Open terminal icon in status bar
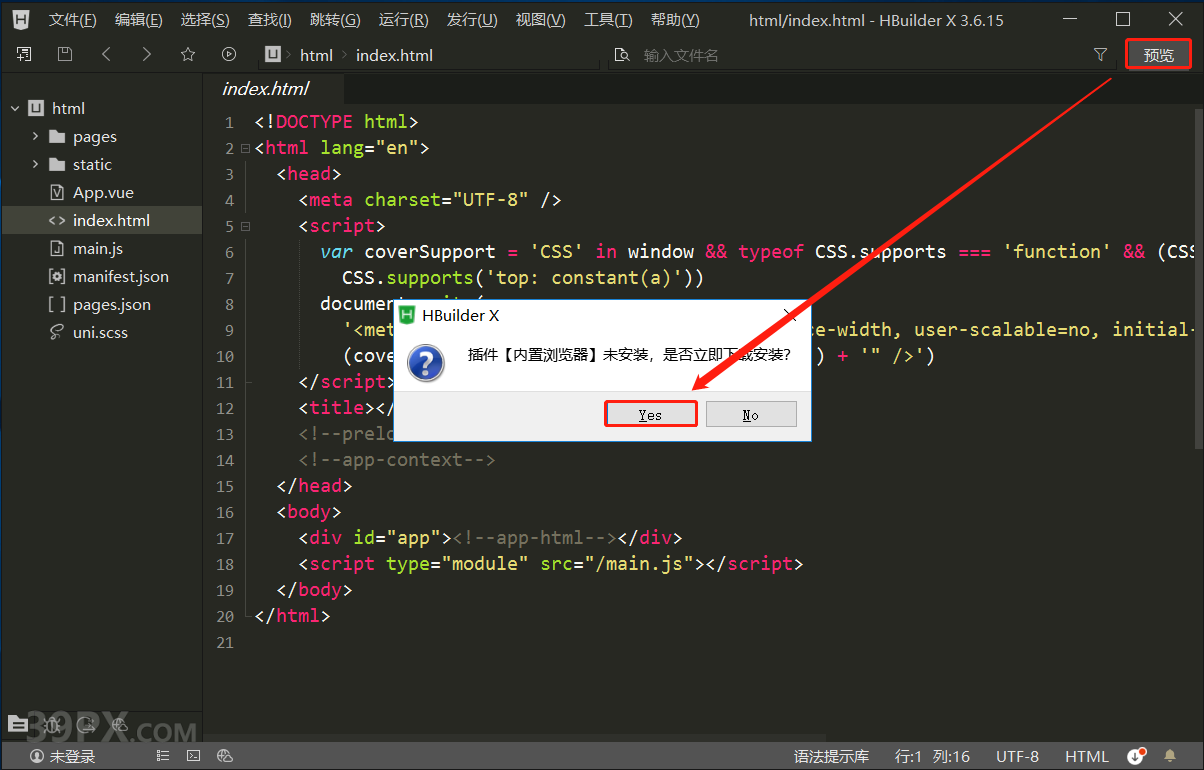Image resolution: width=1204 pixels, height=770 pixels. [x=194, y=756]
